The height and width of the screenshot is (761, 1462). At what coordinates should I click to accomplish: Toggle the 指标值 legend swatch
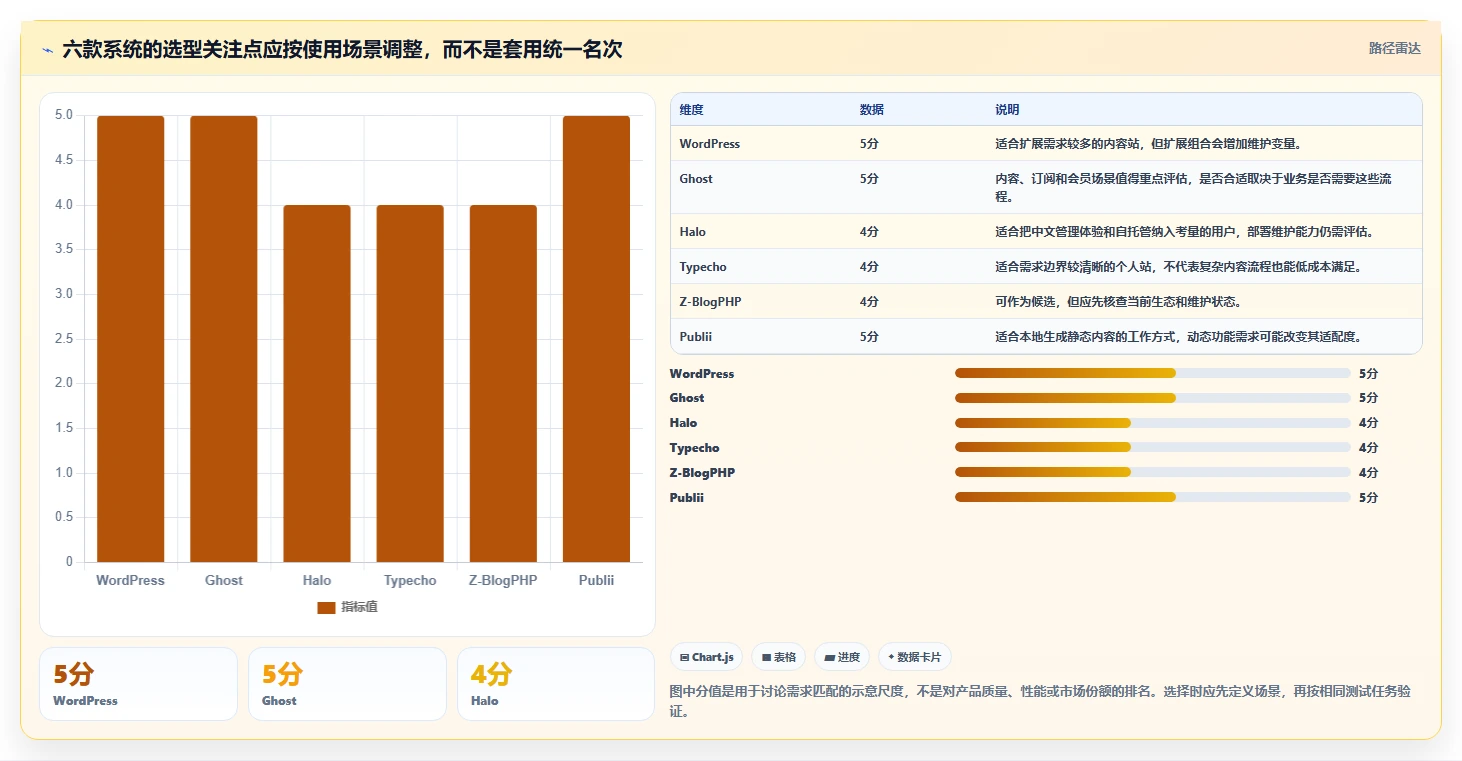pyautogui.click(x=326, y=607)
